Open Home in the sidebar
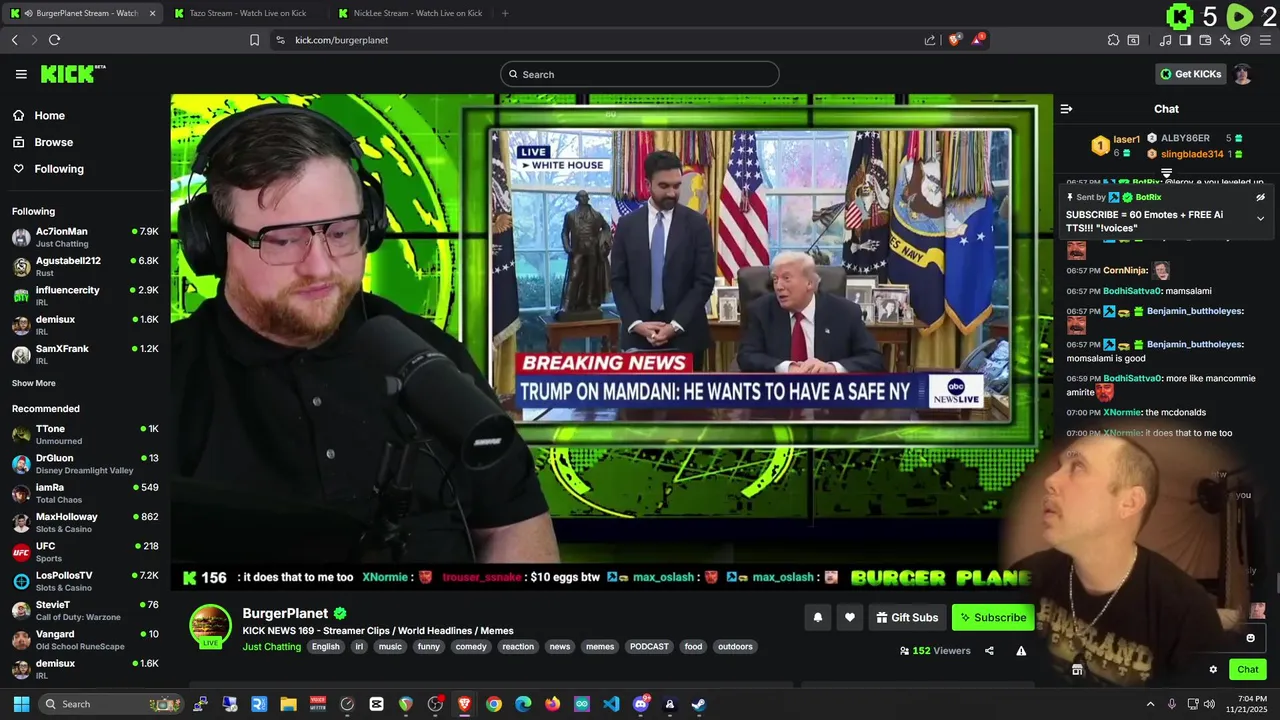 click(x=49, y=116)
